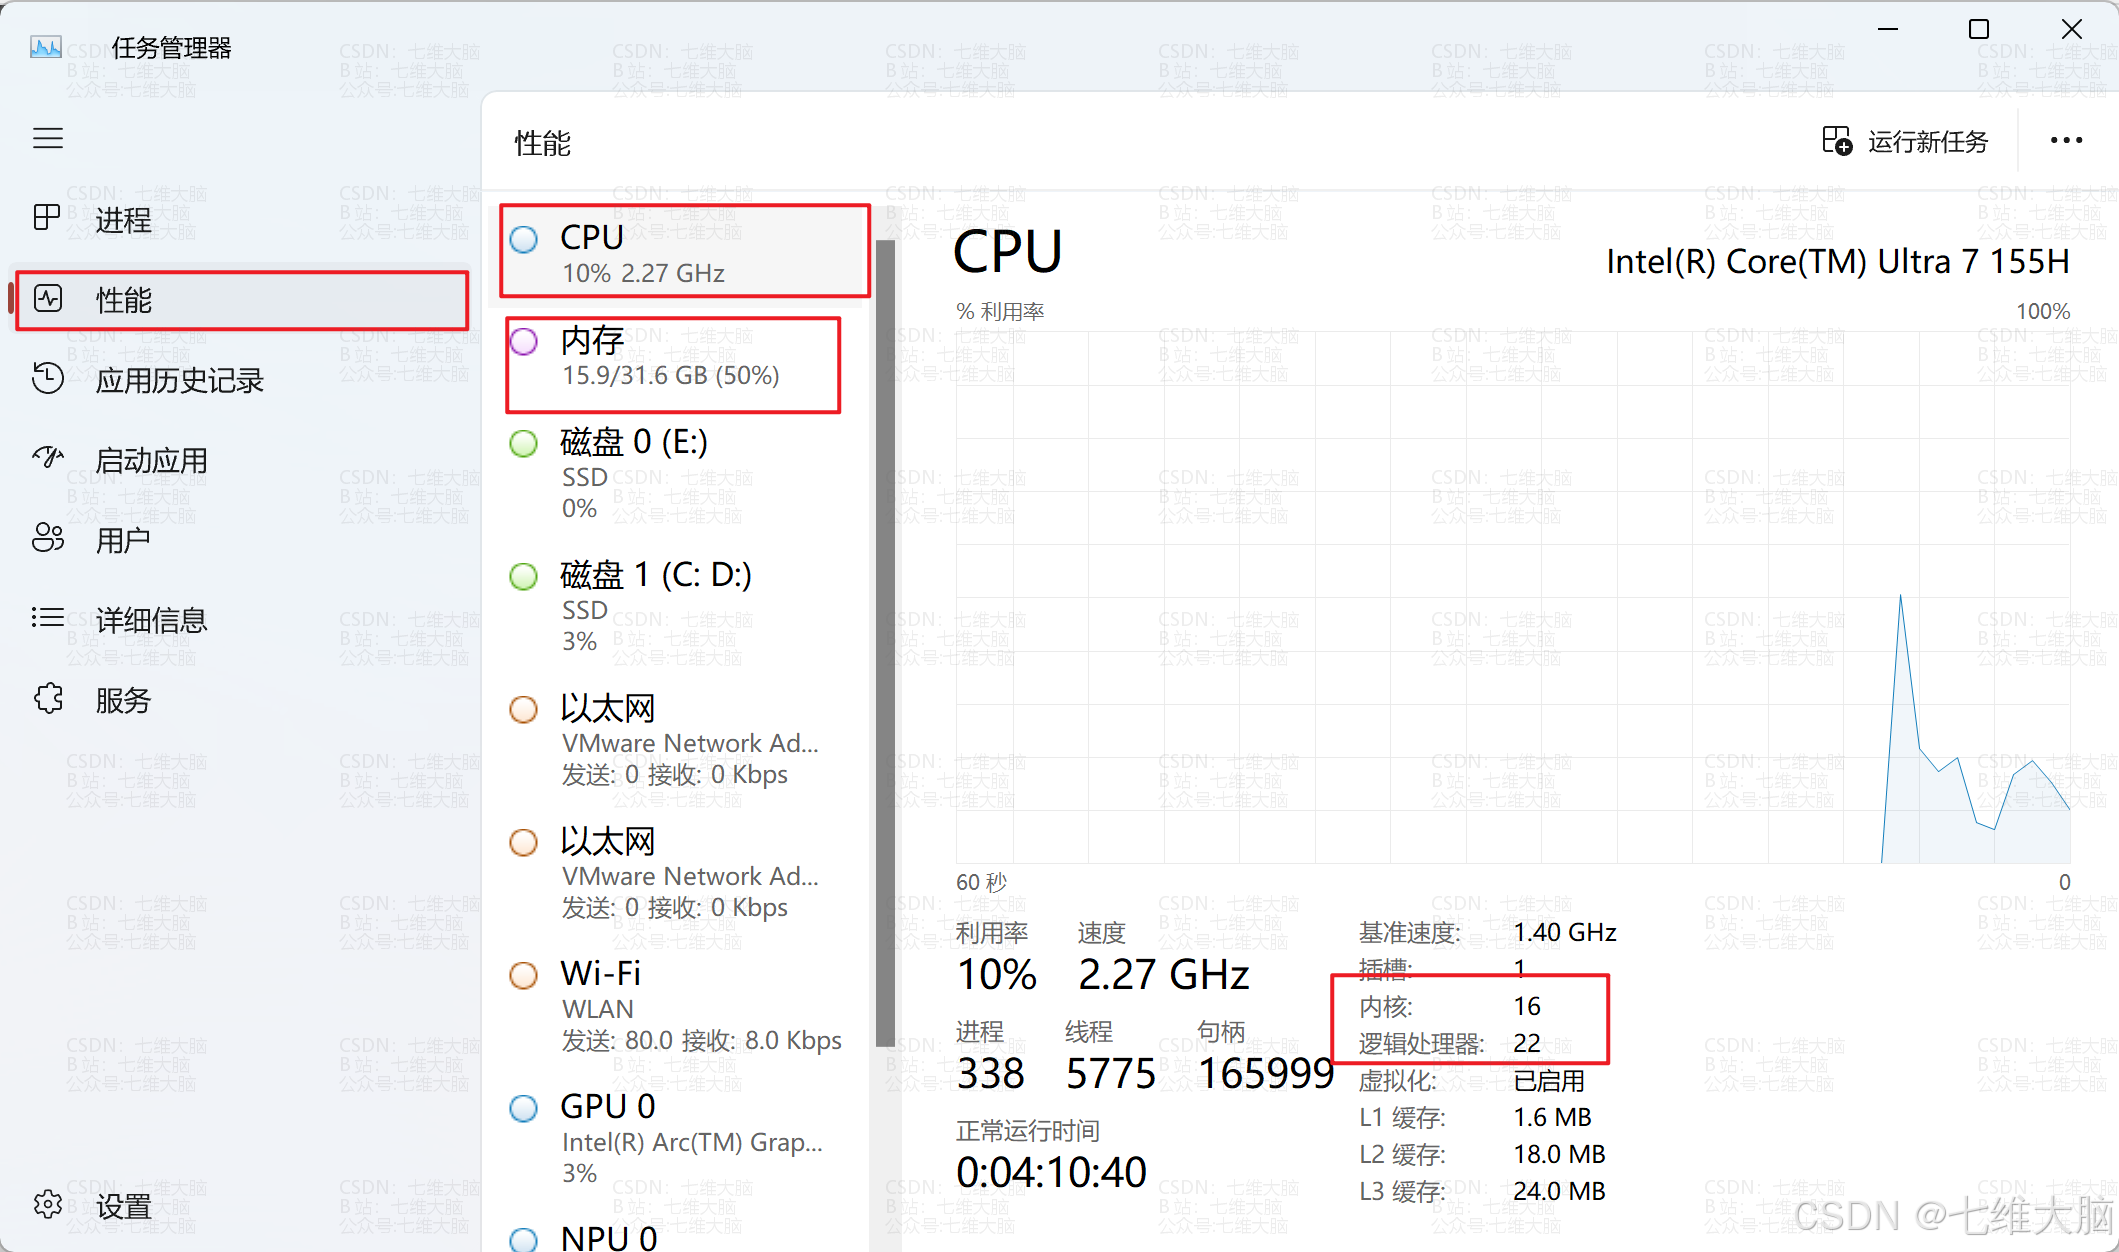Open the three-dot more options menu
2119x1252 pixels.
pos(2066,141)
